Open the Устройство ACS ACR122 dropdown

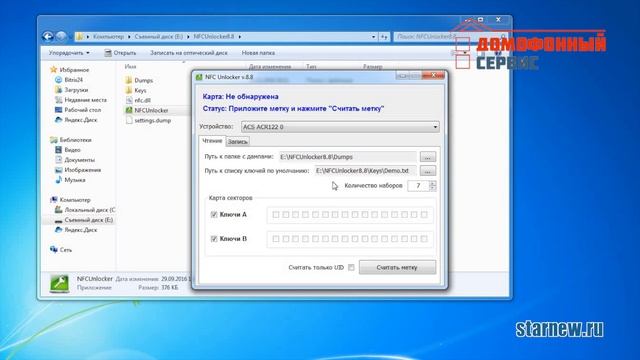340,127
